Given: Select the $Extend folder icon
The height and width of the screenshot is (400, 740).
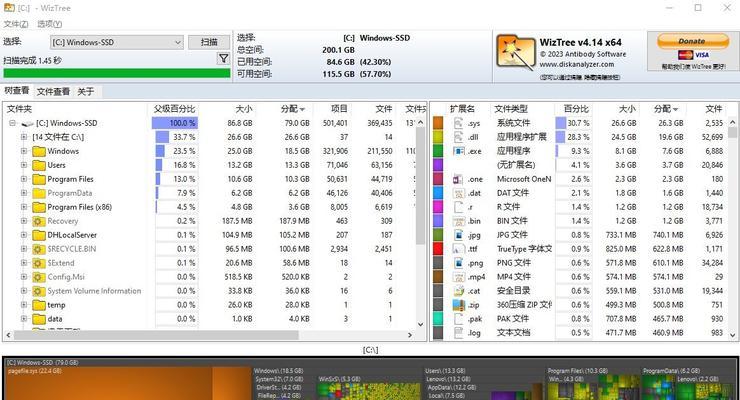Looking at the screenshot, I should coord(39,263).
